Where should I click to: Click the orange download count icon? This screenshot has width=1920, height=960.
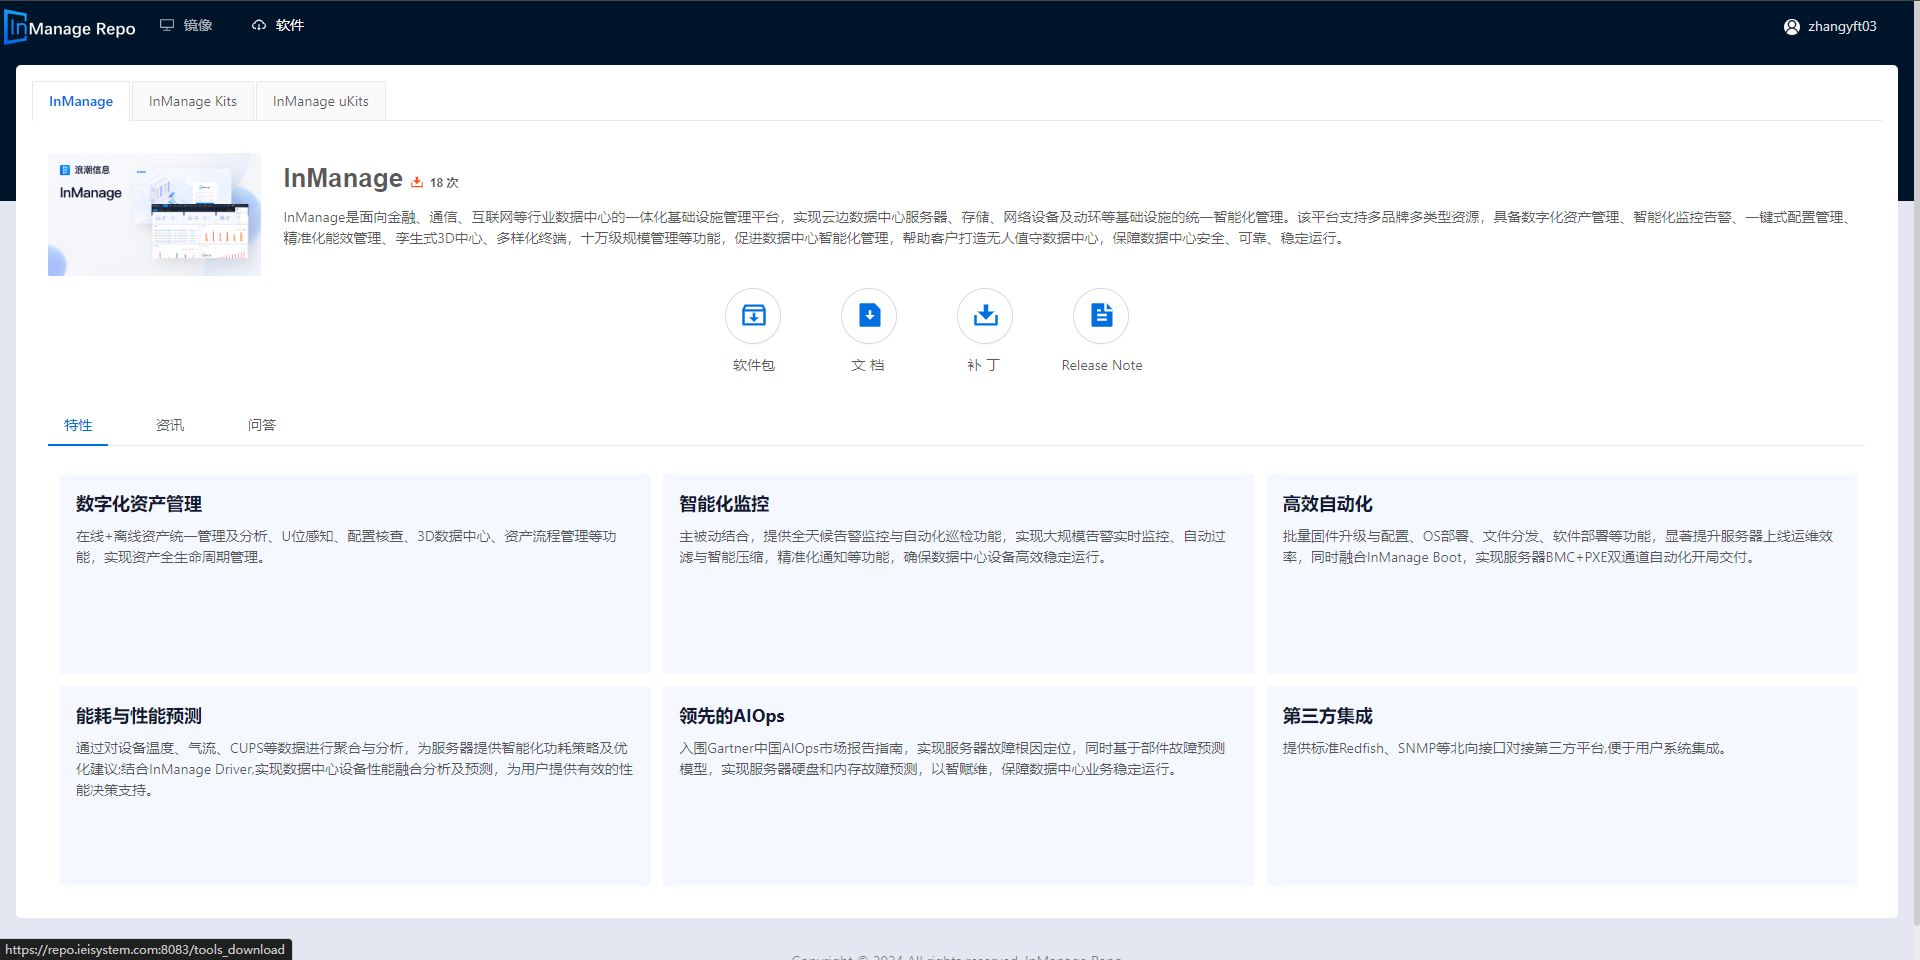(x=417, y=182)
